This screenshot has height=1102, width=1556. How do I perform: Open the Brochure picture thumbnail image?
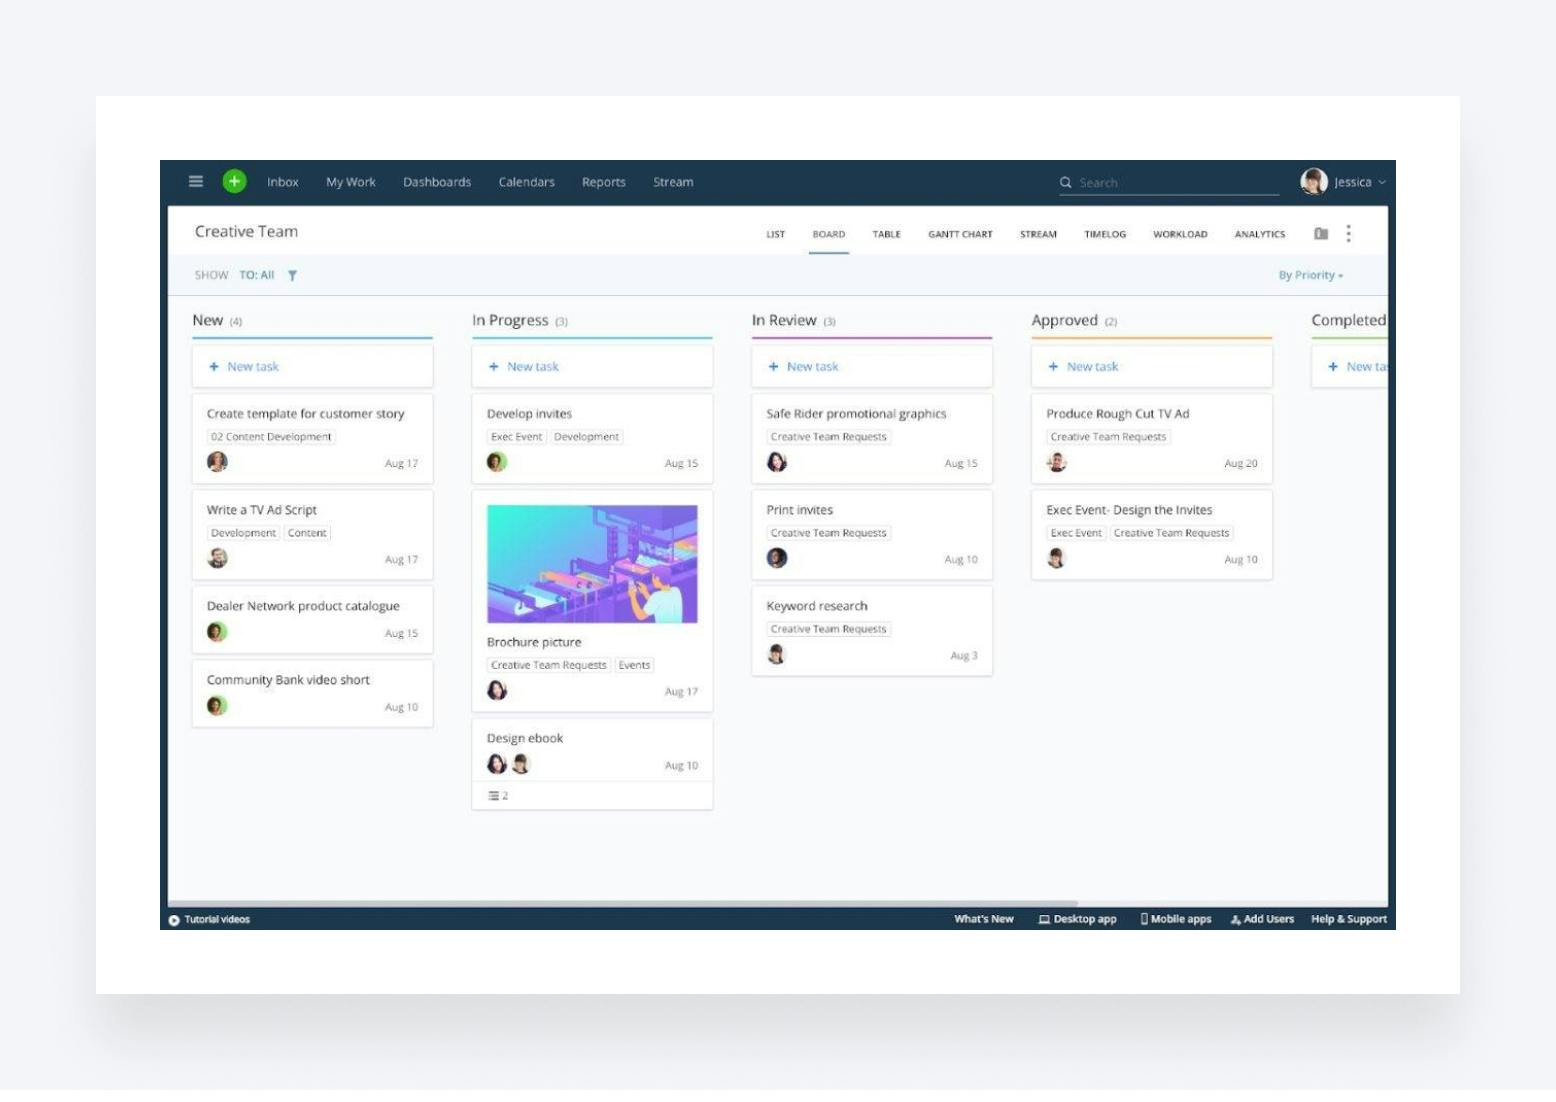tap(592, 564)
